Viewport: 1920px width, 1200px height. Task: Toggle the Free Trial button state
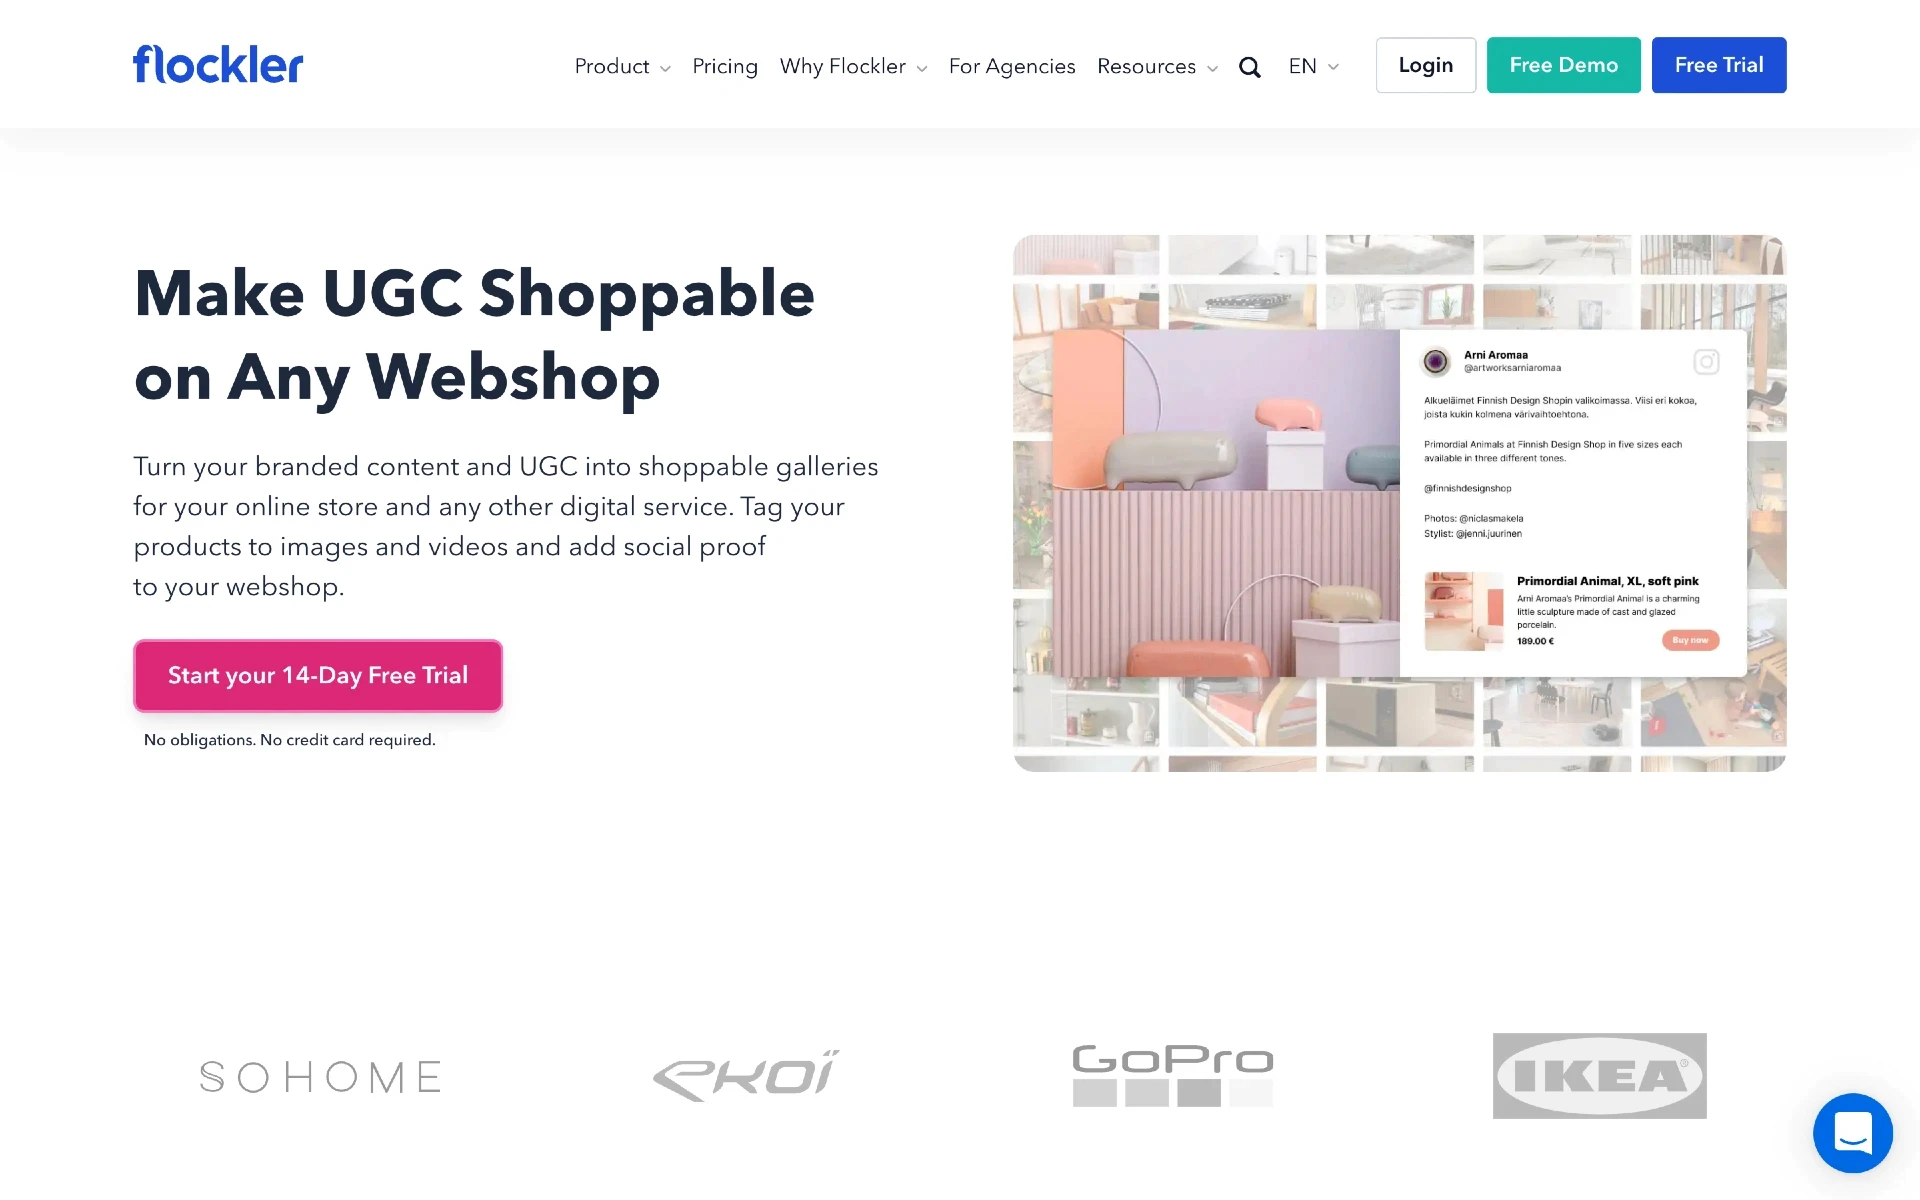[1718, 65]
